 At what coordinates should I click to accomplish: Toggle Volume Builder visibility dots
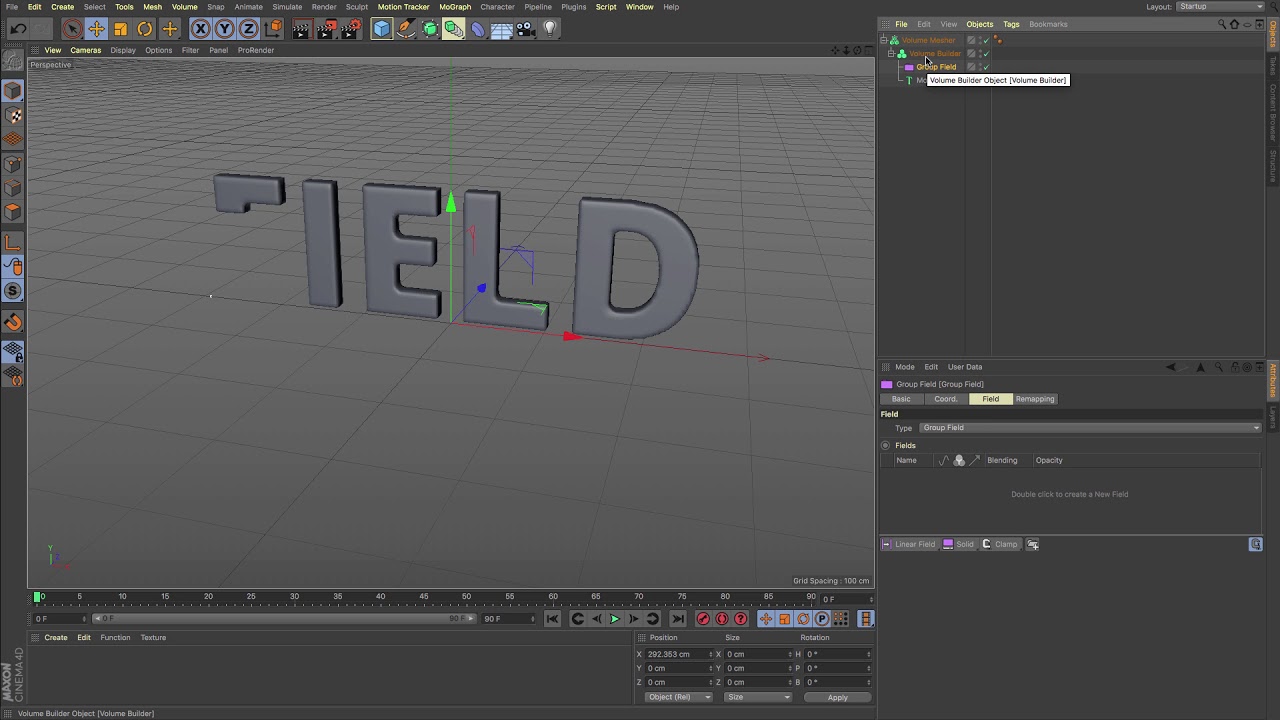979,53
